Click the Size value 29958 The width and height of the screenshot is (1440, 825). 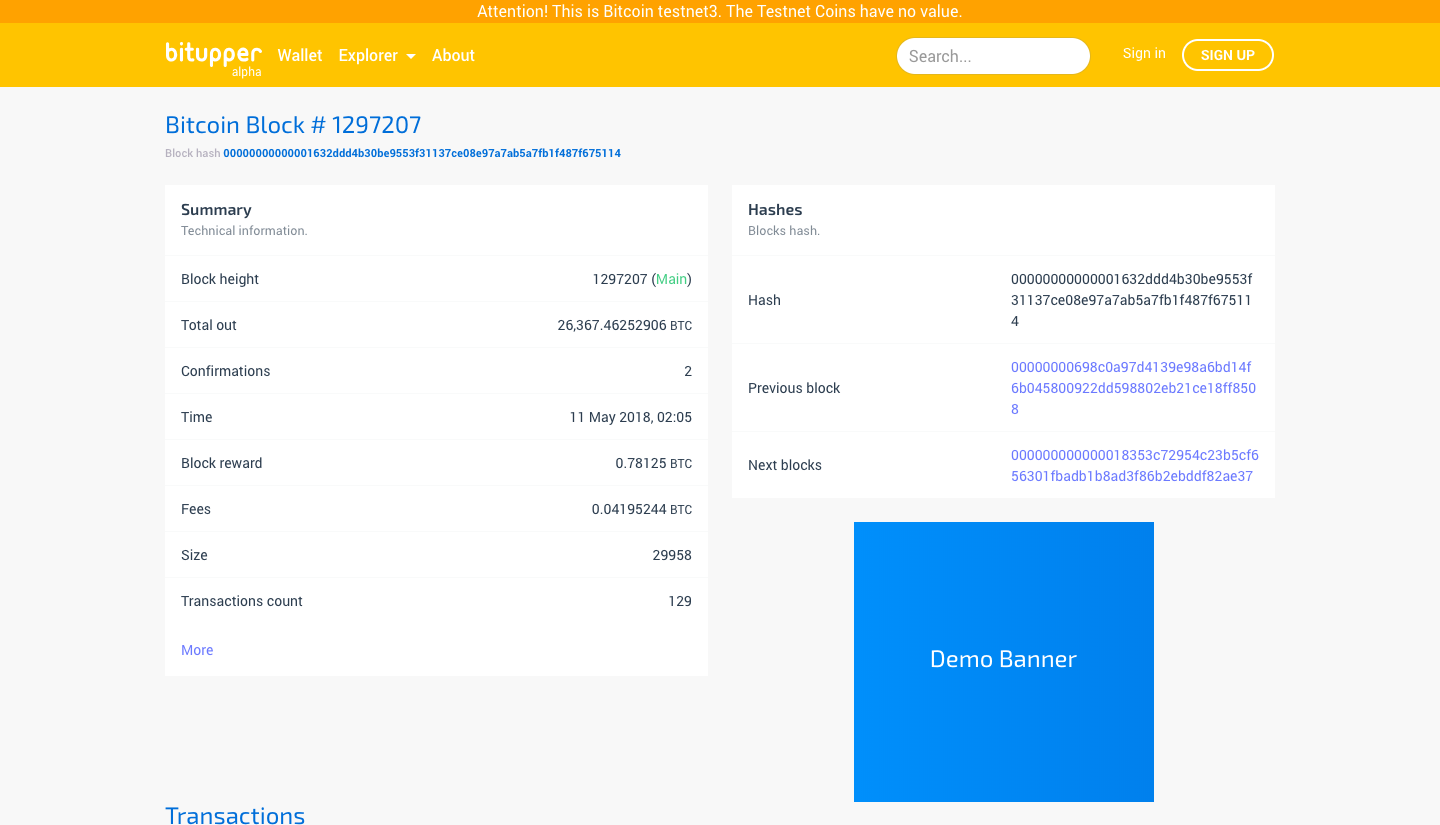click(x=672, y=555)
